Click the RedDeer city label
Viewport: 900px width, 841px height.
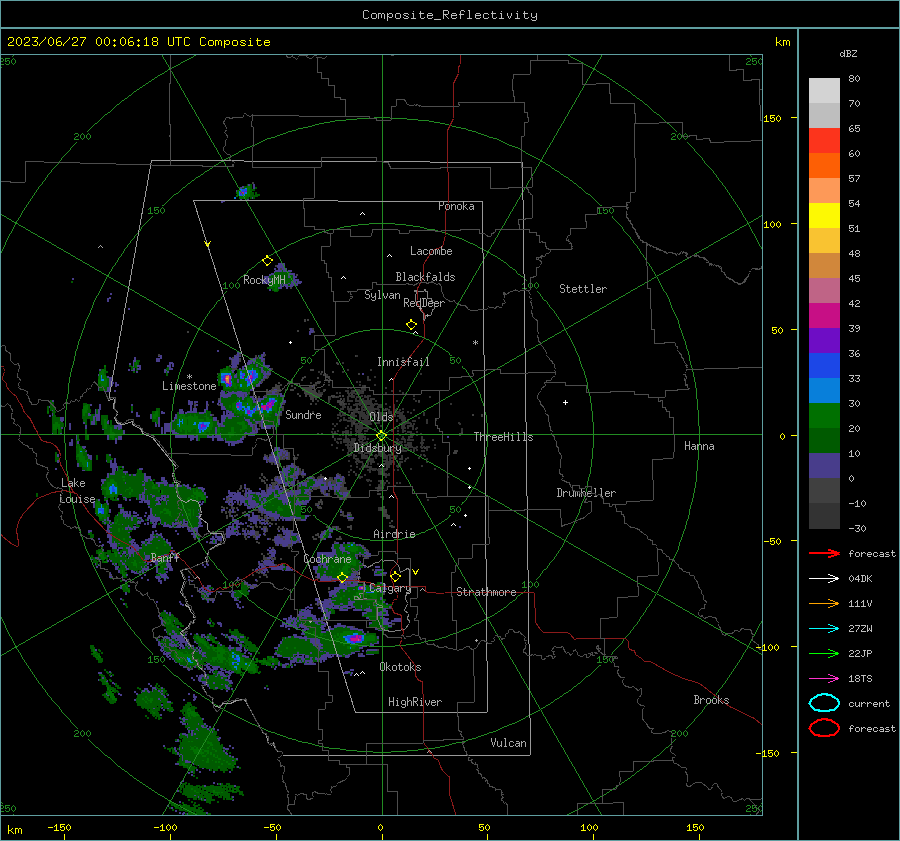click(x=424, y=303)
